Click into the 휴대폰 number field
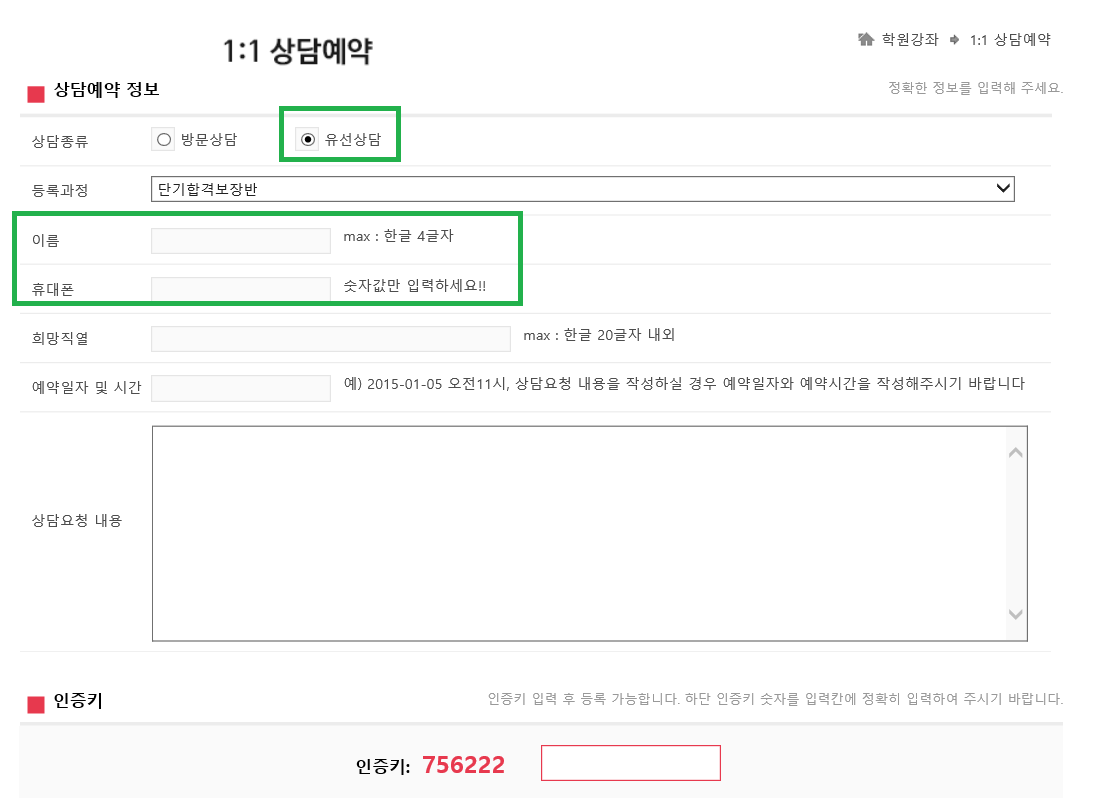The image size is (1103, 809). click(x=240, y=289)
